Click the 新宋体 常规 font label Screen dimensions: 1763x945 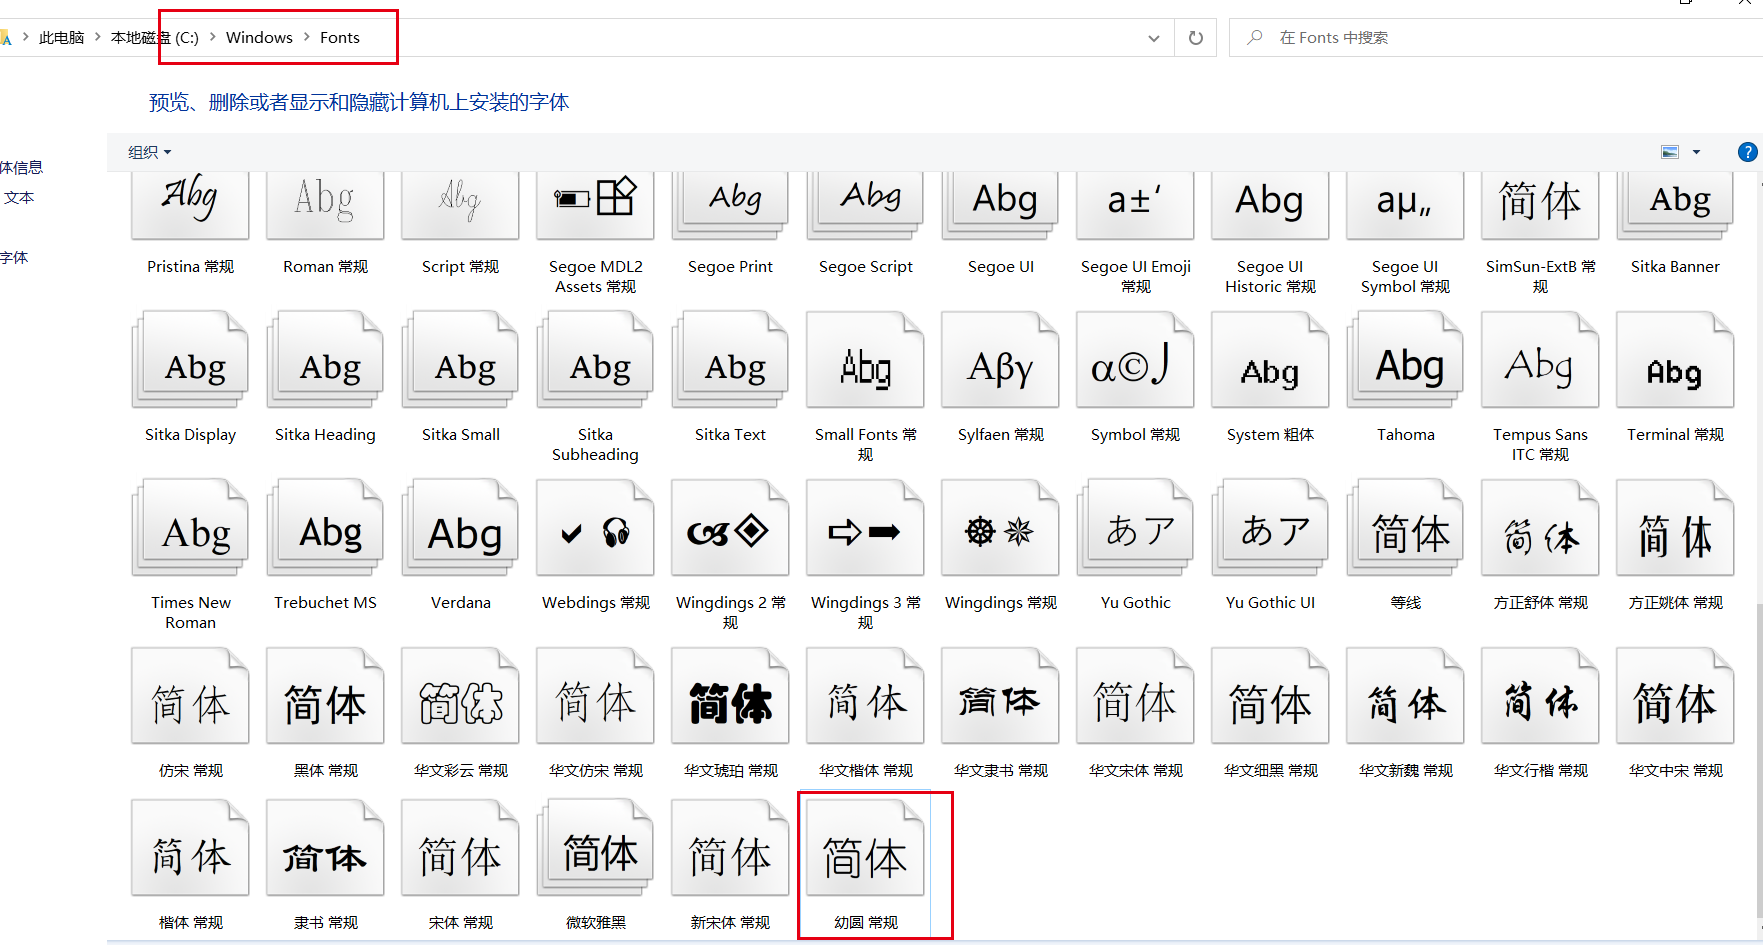pyautogui.click(x=730, y=922)
